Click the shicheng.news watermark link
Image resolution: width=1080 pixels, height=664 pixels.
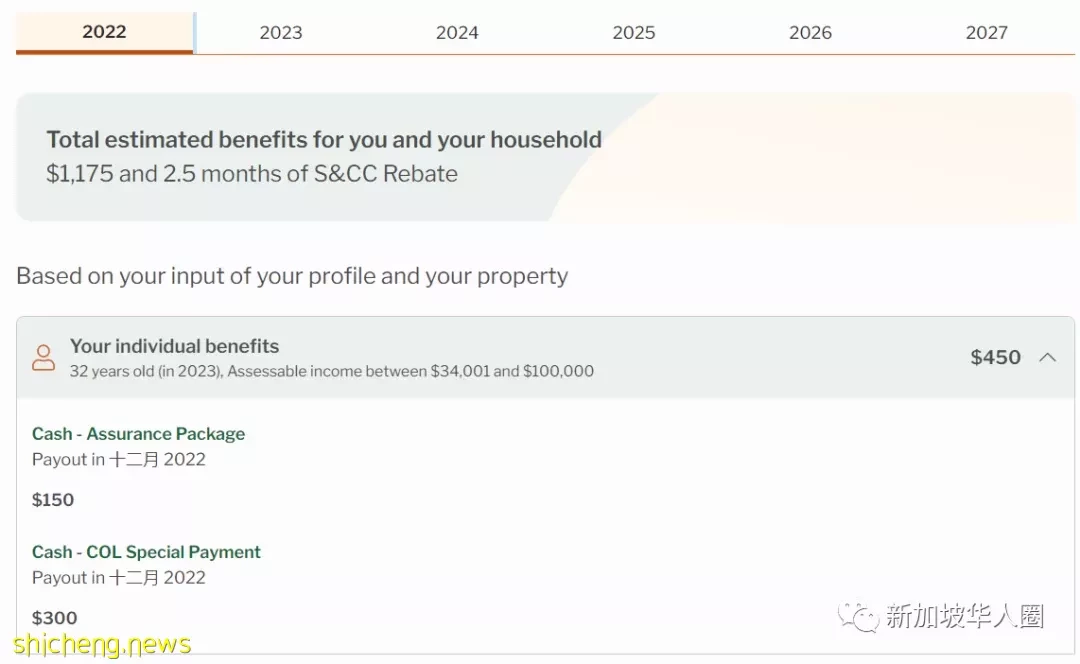[102, 645]
